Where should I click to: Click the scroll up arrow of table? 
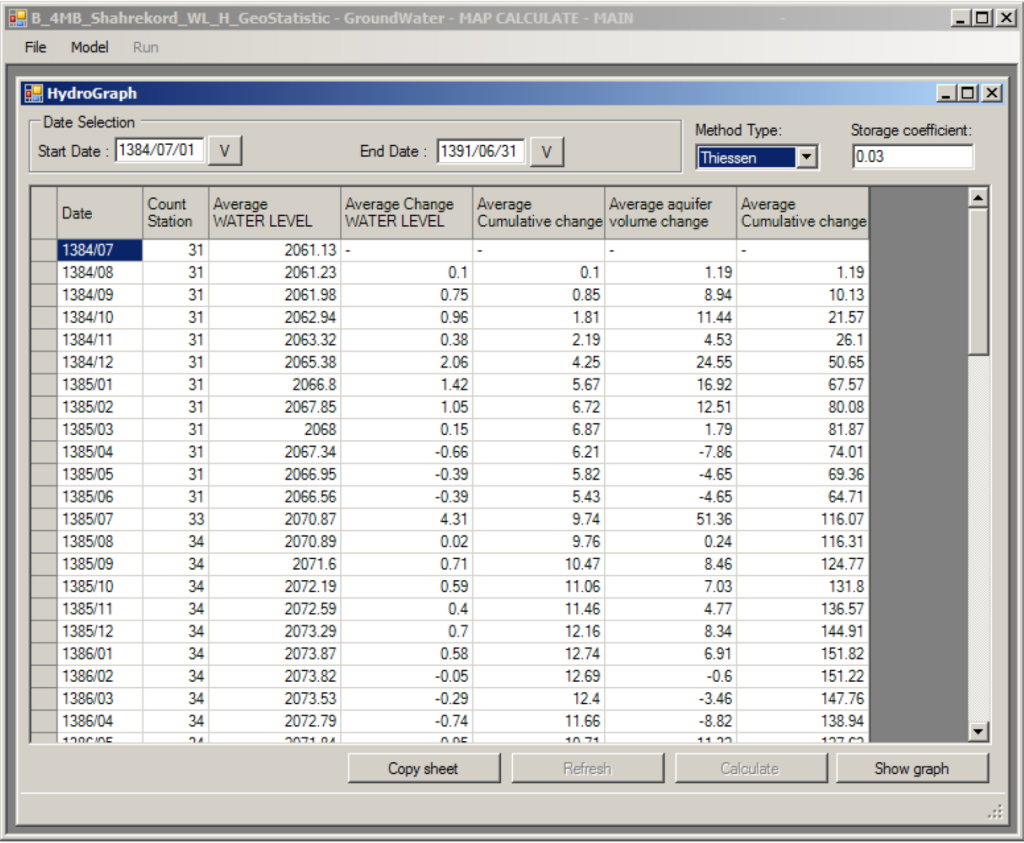979,198
